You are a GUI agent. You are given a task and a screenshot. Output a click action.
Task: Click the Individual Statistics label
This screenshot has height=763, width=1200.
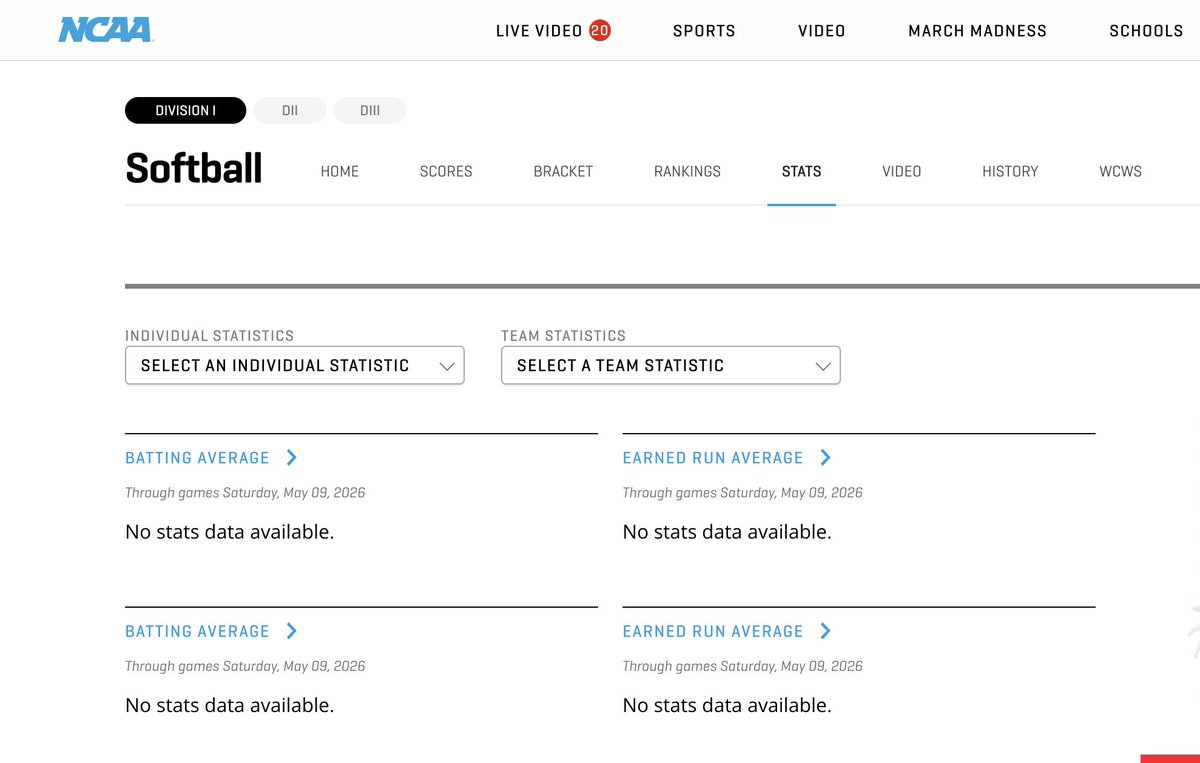coord(210,336)
